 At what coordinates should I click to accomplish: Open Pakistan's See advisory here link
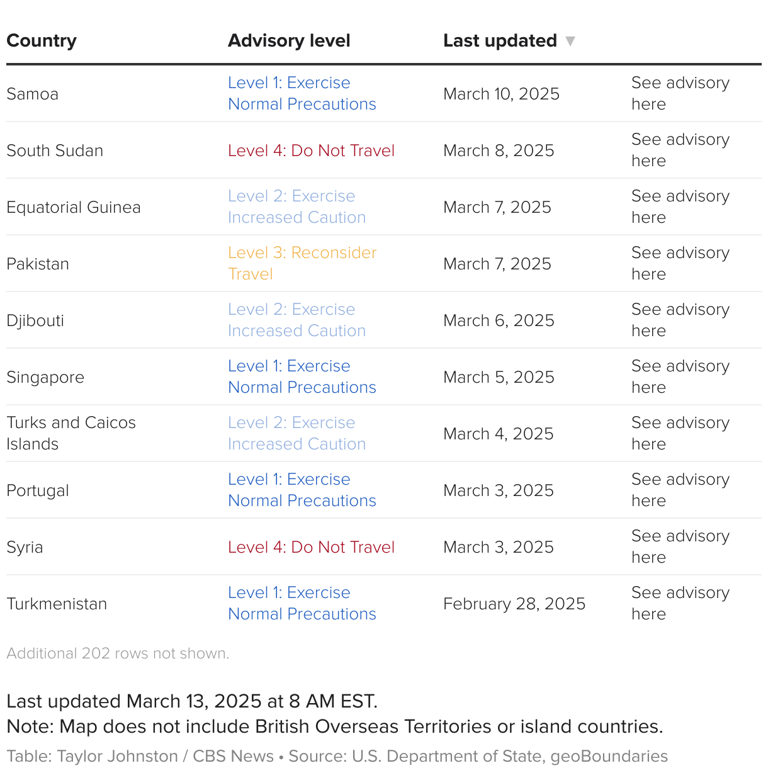click(x=680, y=263)
